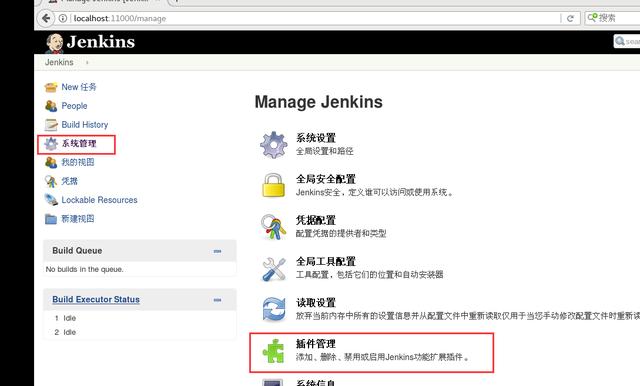Screen dimensions: 640x386
Task: Click the Manage Jenkins heading
Action: pyautogui.click(x=319, y=102)
